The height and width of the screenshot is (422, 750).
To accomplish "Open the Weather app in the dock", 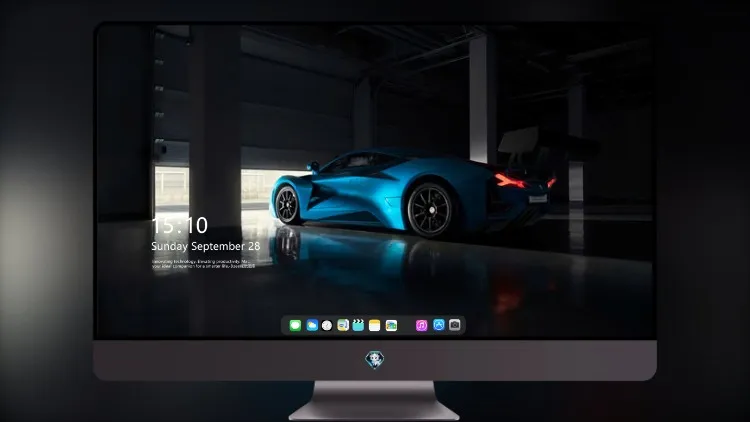I will point(312,325).
